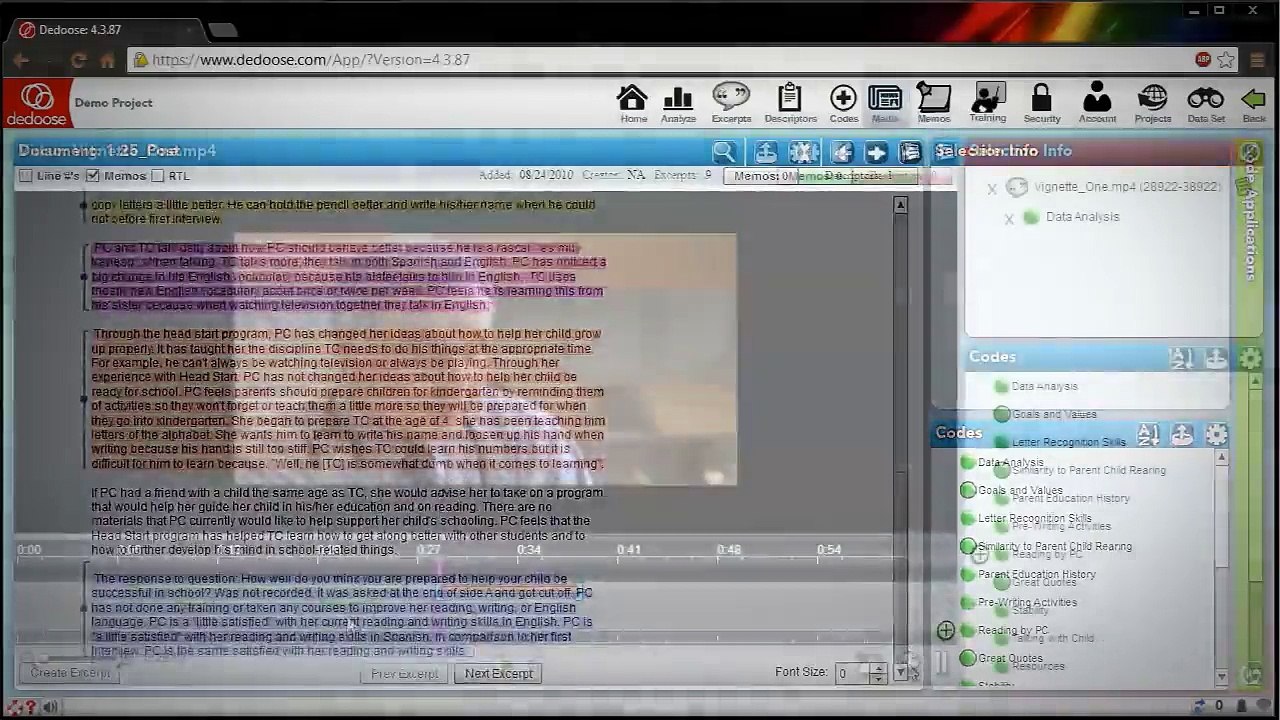Open the Codes section from top toolbar
The image size is (1280, 720).
(x=843, y=104)
